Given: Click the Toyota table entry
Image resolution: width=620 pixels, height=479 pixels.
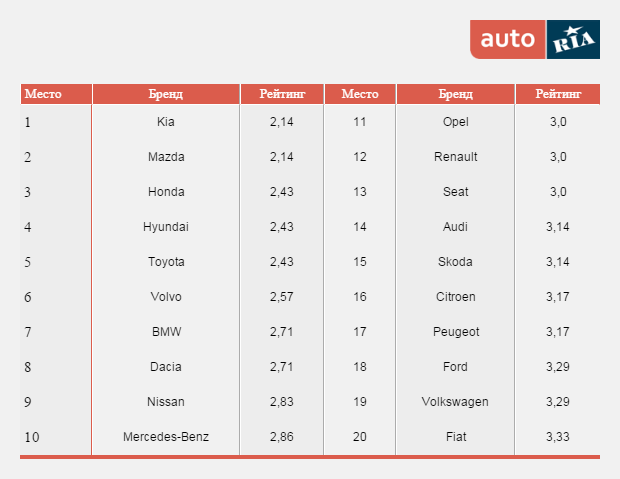Looking at the screenshot, I should [x=166, y=262].
